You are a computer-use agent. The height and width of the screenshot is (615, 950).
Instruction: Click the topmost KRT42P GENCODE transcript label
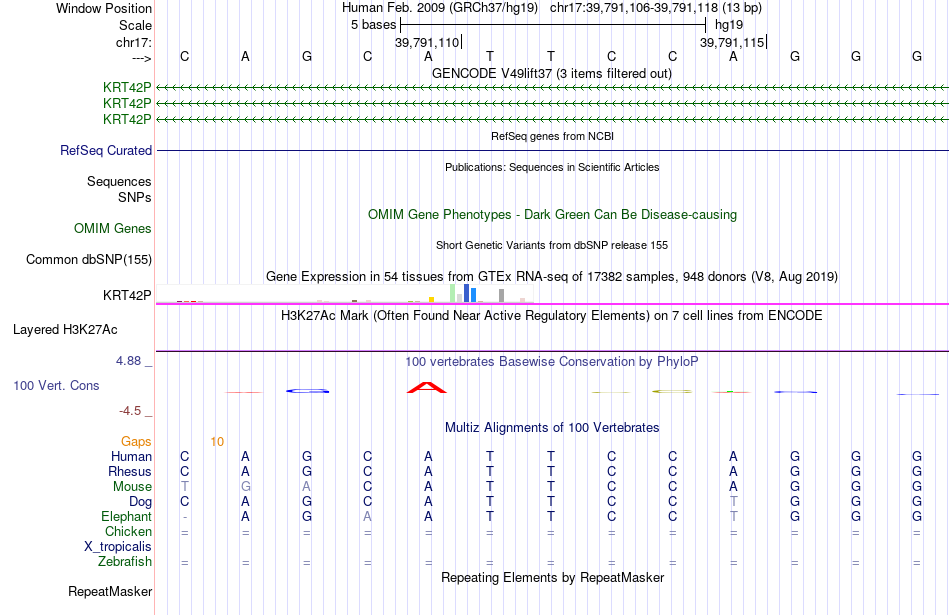tap(127, 87)
